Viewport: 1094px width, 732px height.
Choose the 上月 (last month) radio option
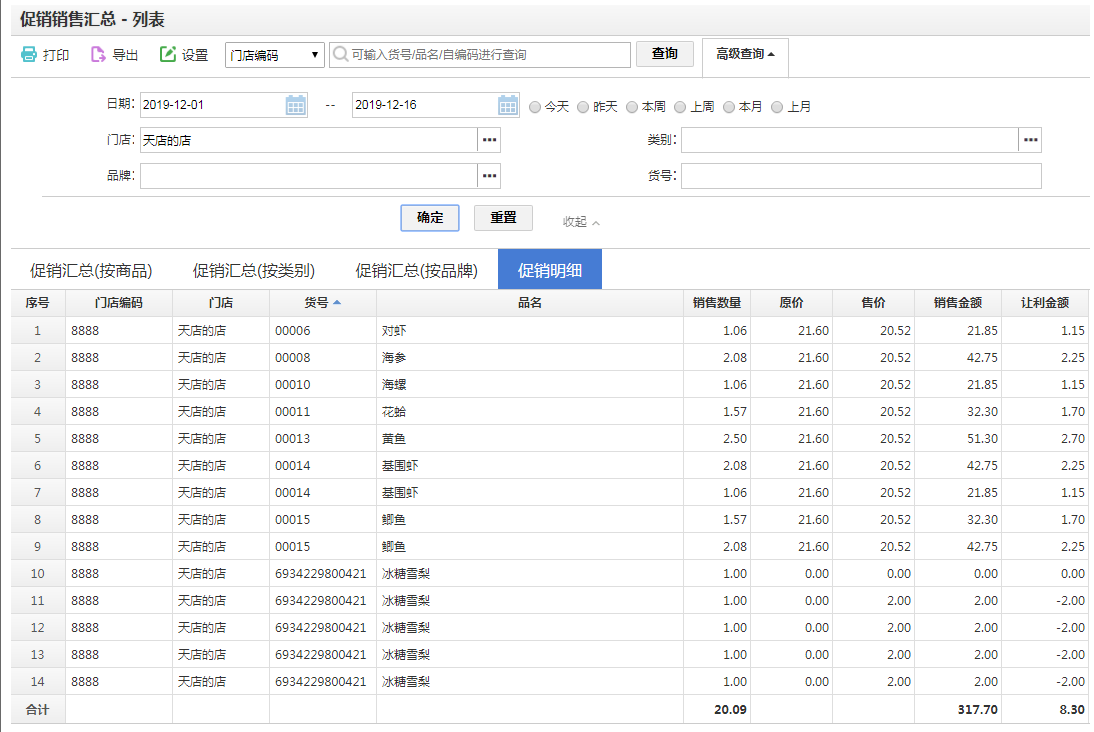click(777, 107)
